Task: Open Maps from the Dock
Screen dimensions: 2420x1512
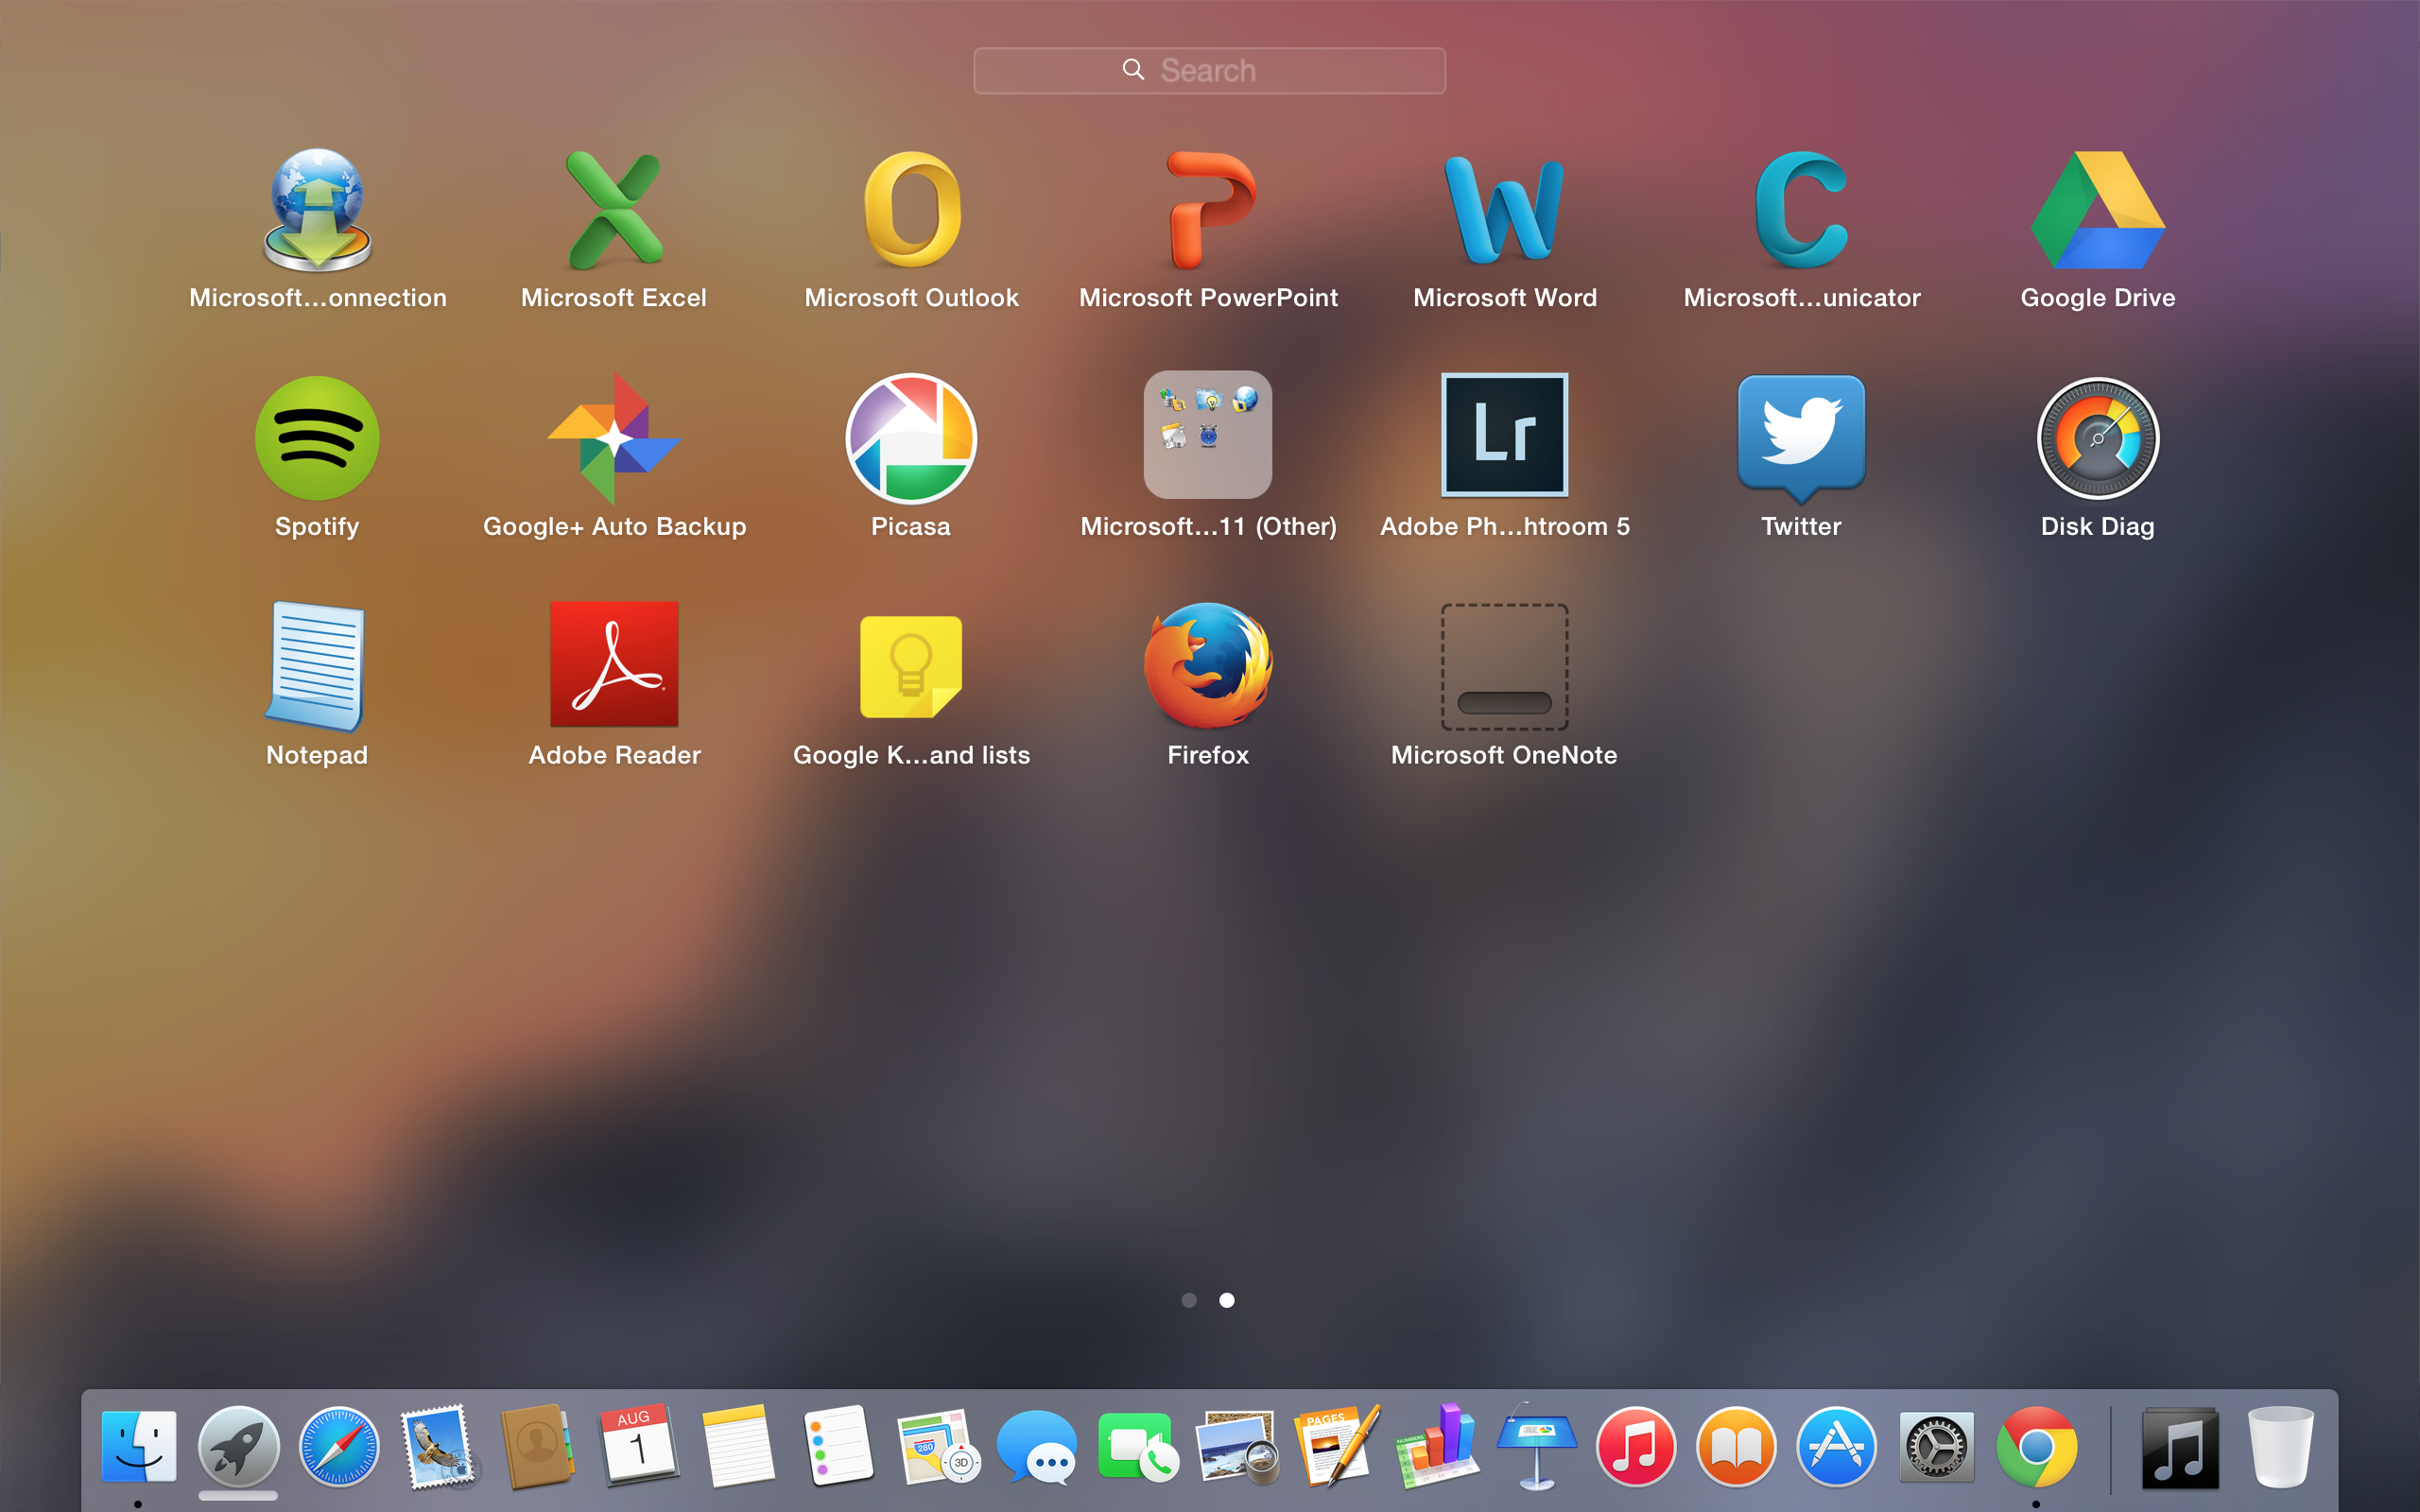Action: point(938,1446)
